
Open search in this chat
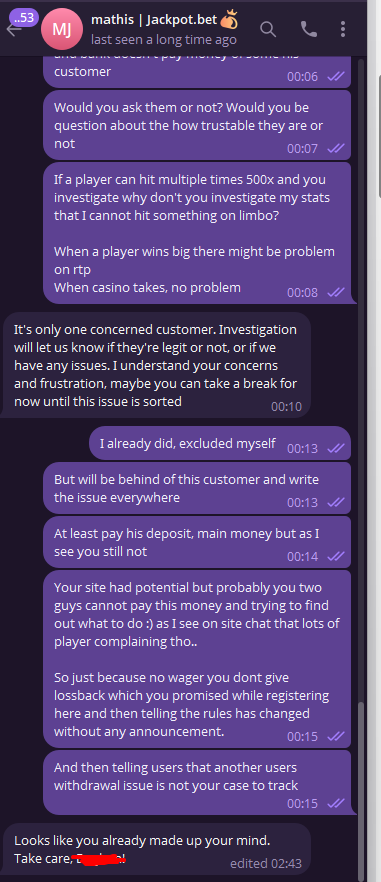[x=268, y=29]
